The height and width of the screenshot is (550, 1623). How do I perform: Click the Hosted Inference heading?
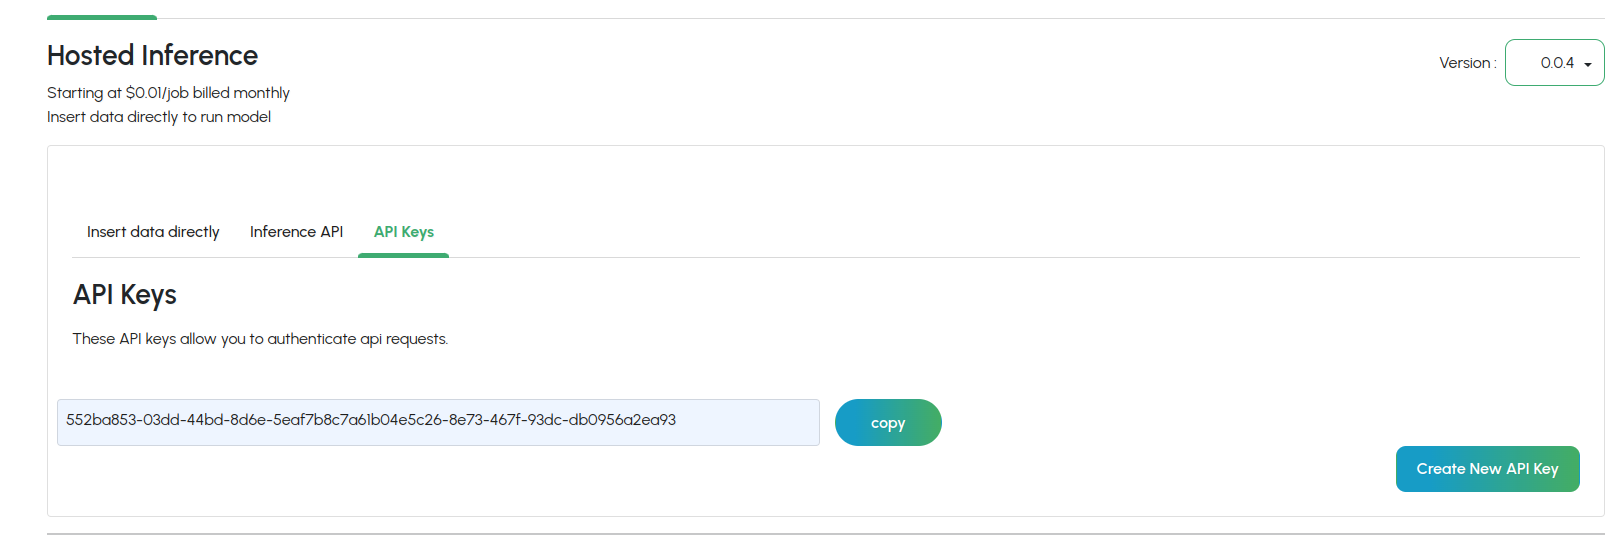pyautogui.click(x=152, y=56)
